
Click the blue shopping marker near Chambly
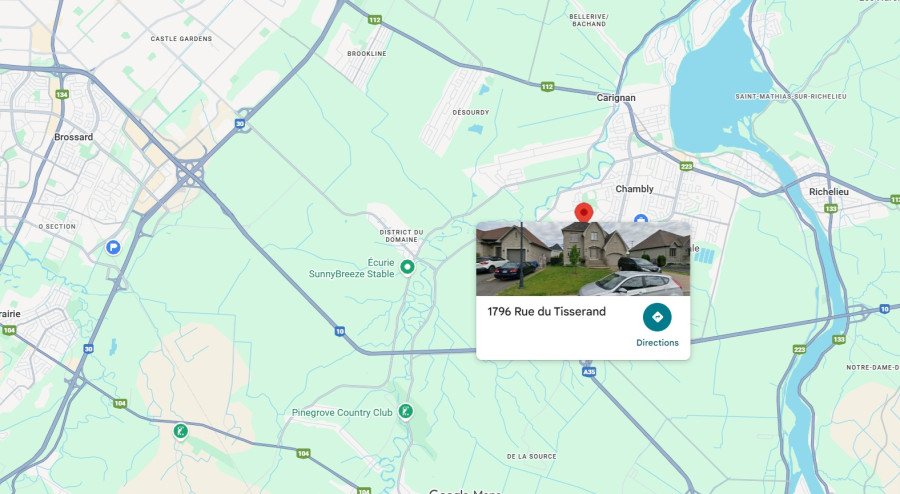coord(641,219)
